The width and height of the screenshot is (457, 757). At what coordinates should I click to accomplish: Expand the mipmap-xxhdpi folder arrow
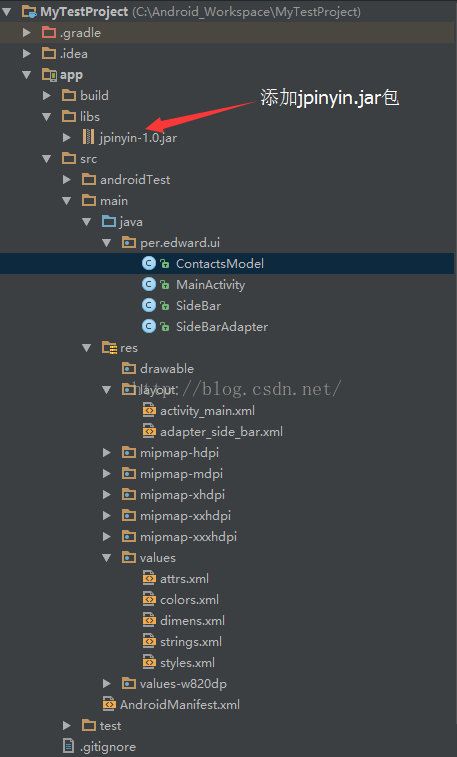click(107, 516)
